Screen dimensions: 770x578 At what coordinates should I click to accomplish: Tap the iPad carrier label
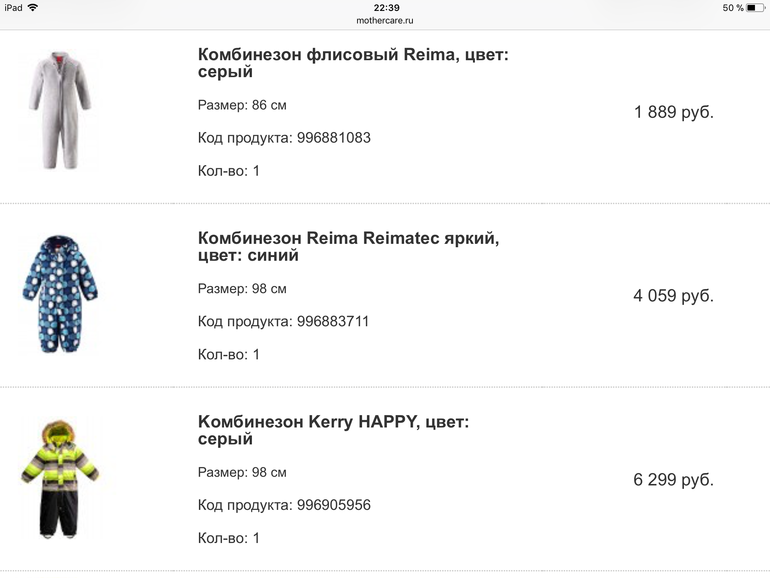point(14,8)
